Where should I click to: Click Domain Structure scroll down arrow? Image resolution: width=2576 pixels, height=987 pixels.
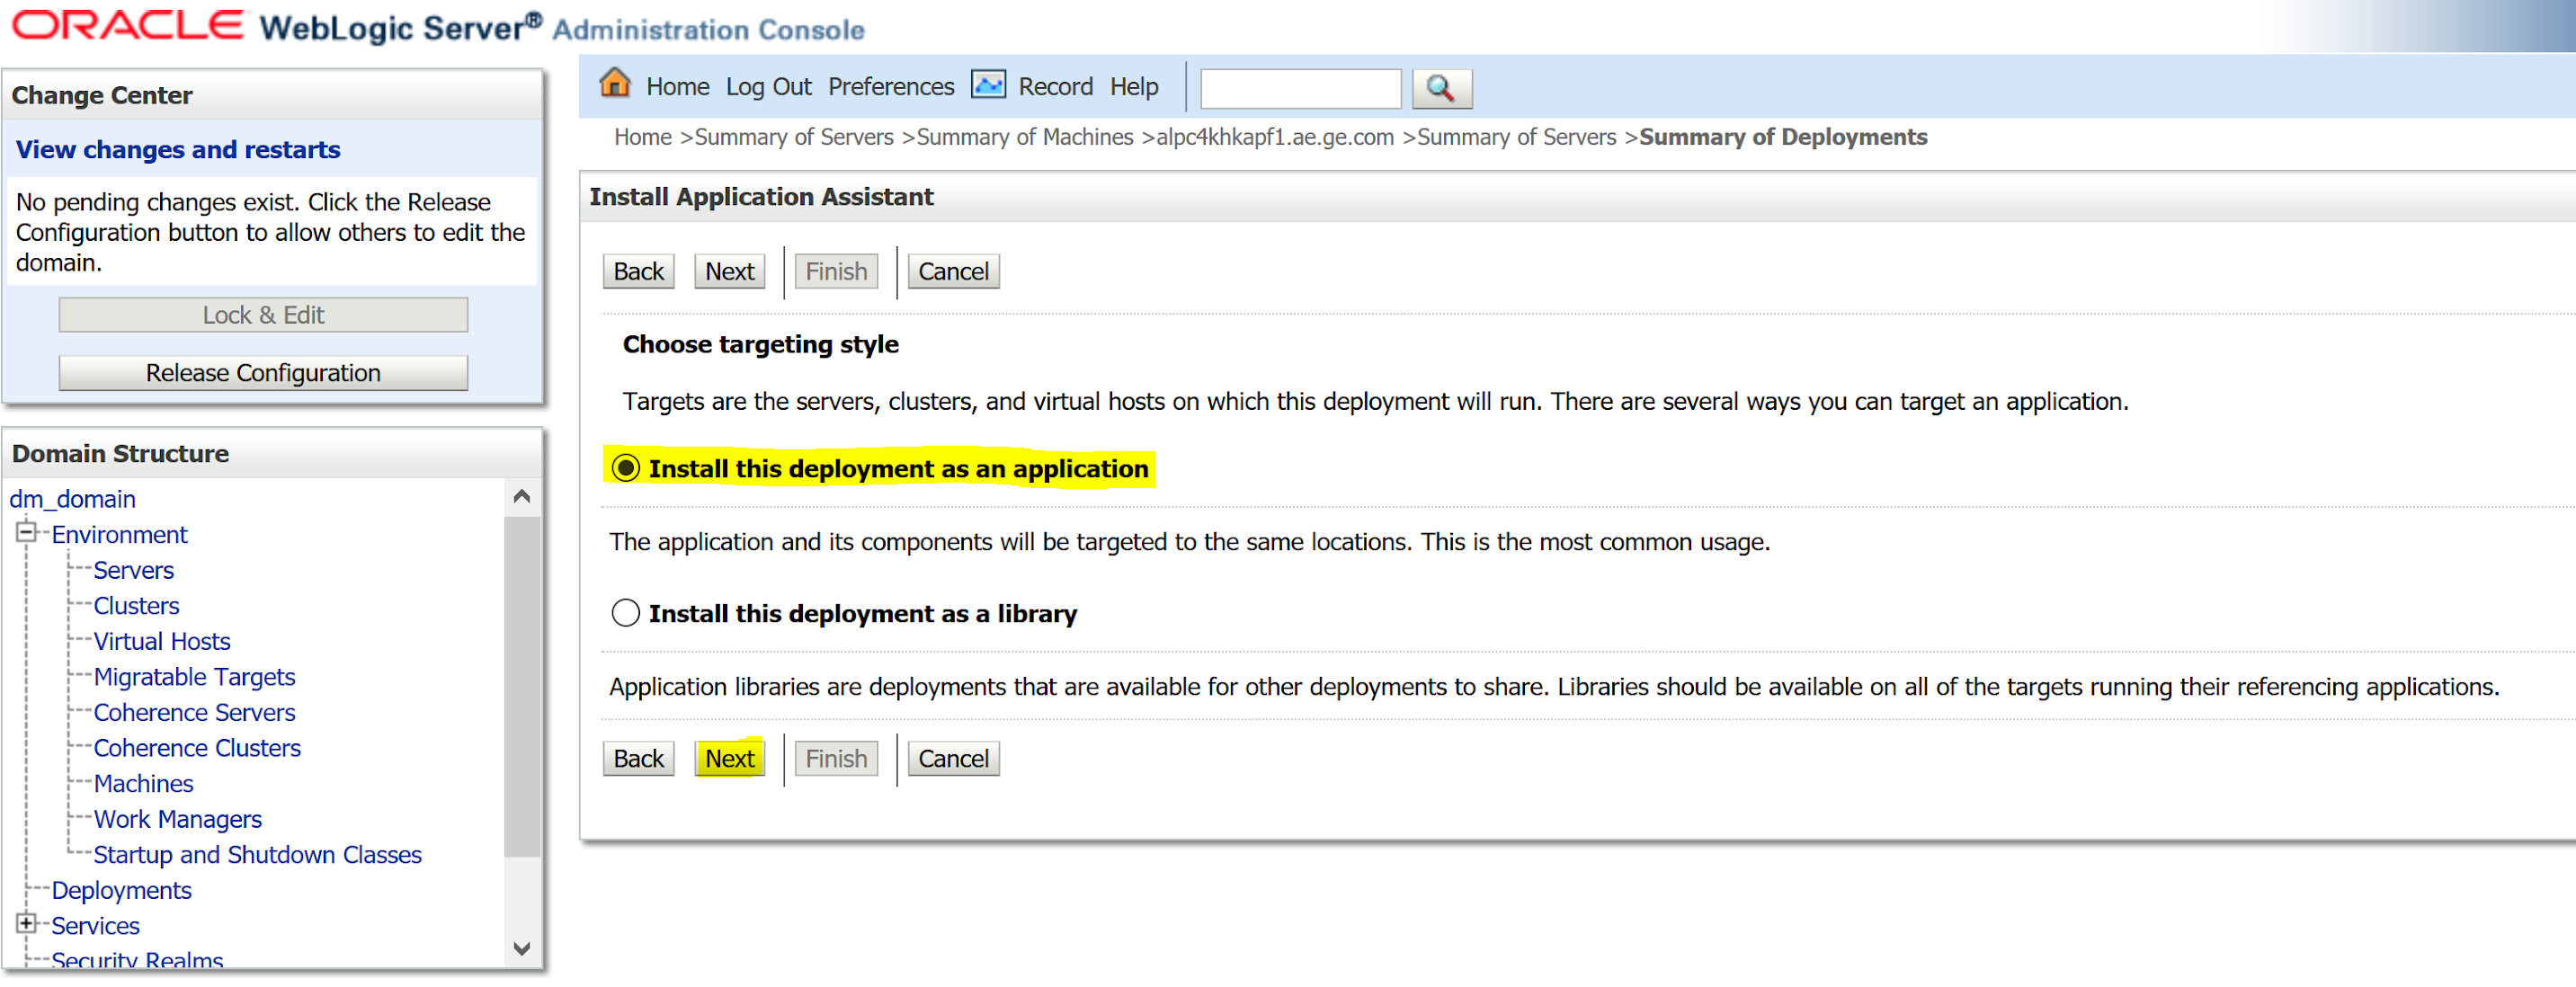click(522, 948)
